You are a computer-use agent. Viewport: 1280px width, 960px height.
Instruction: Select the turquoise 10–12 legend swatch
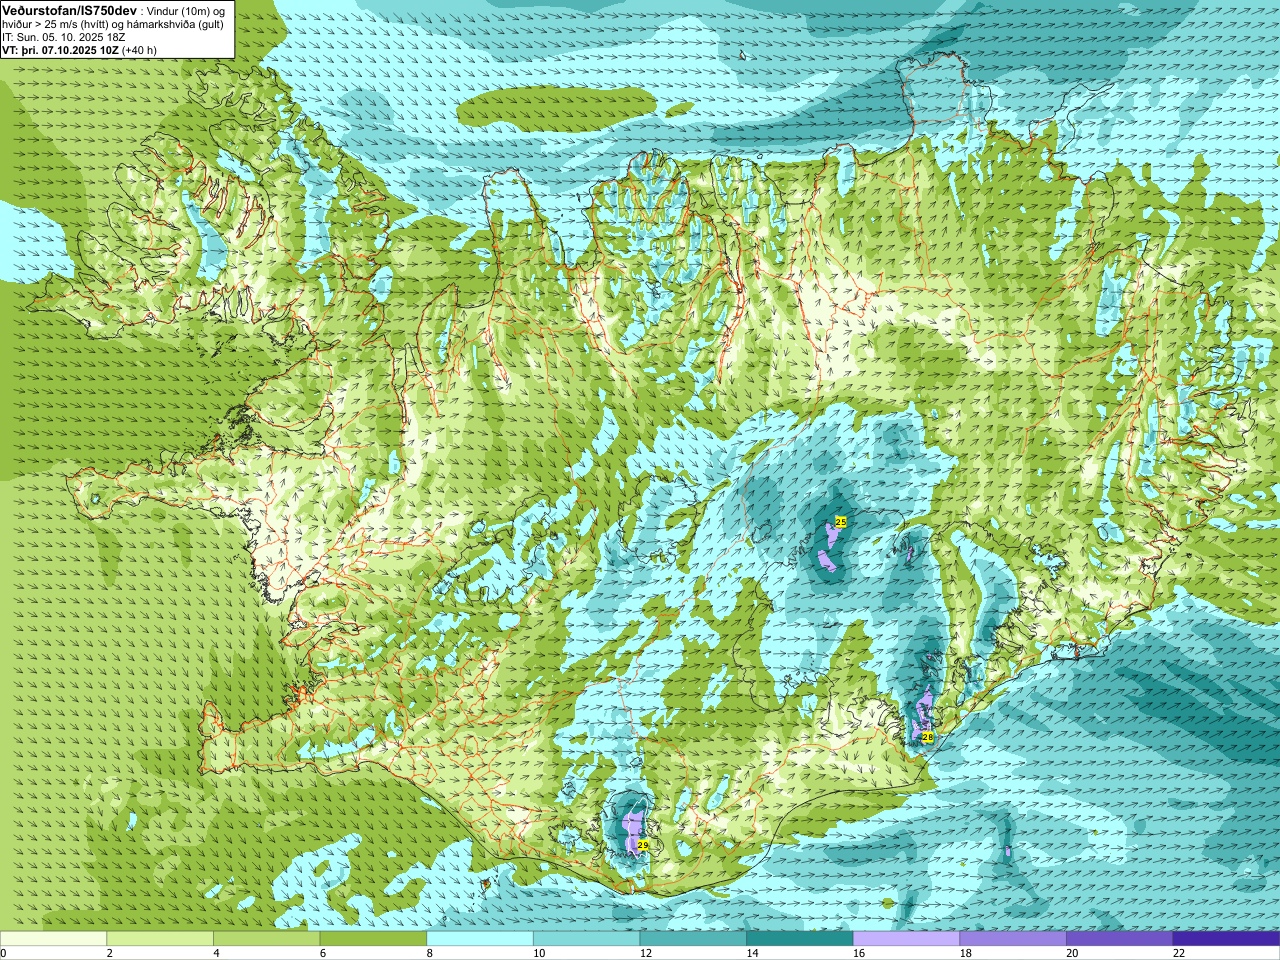586,938
